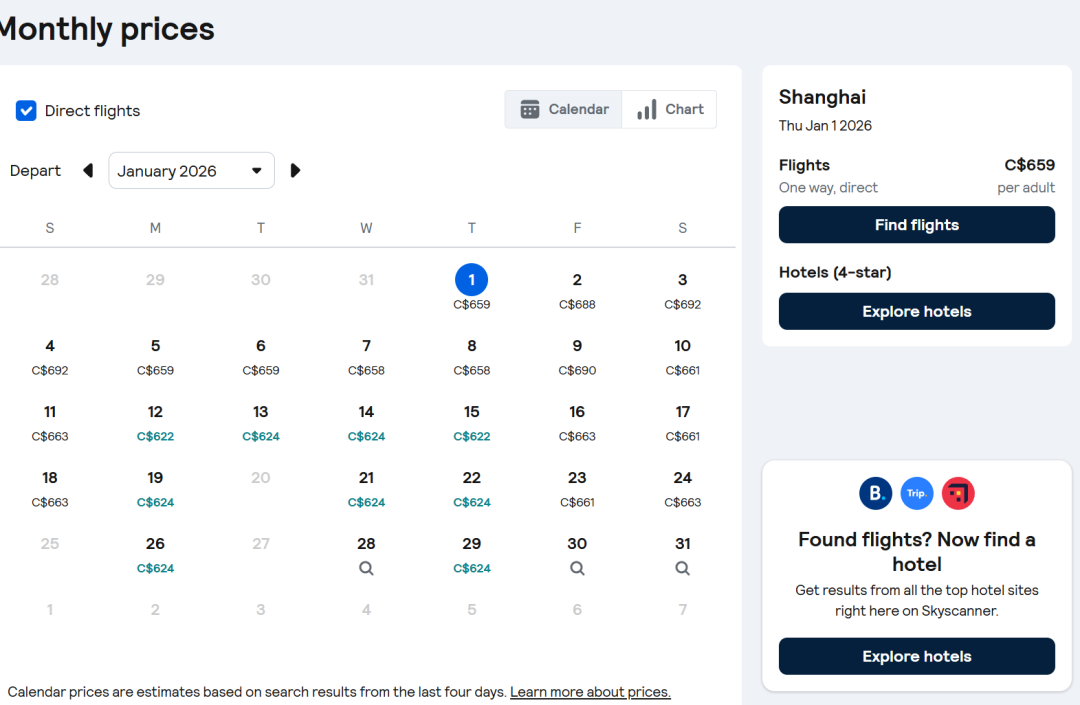
Task: Click Explore hotels in the hotel promo card
Action: point(916,656)
